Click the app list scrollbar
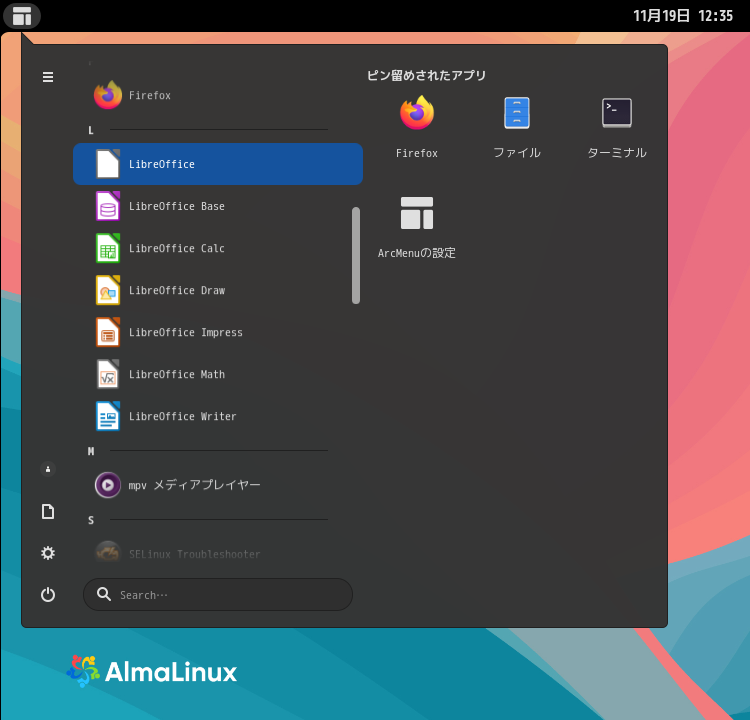Image resolution: width=750 pixels, height=720 pixels. [x=355, y=255]
